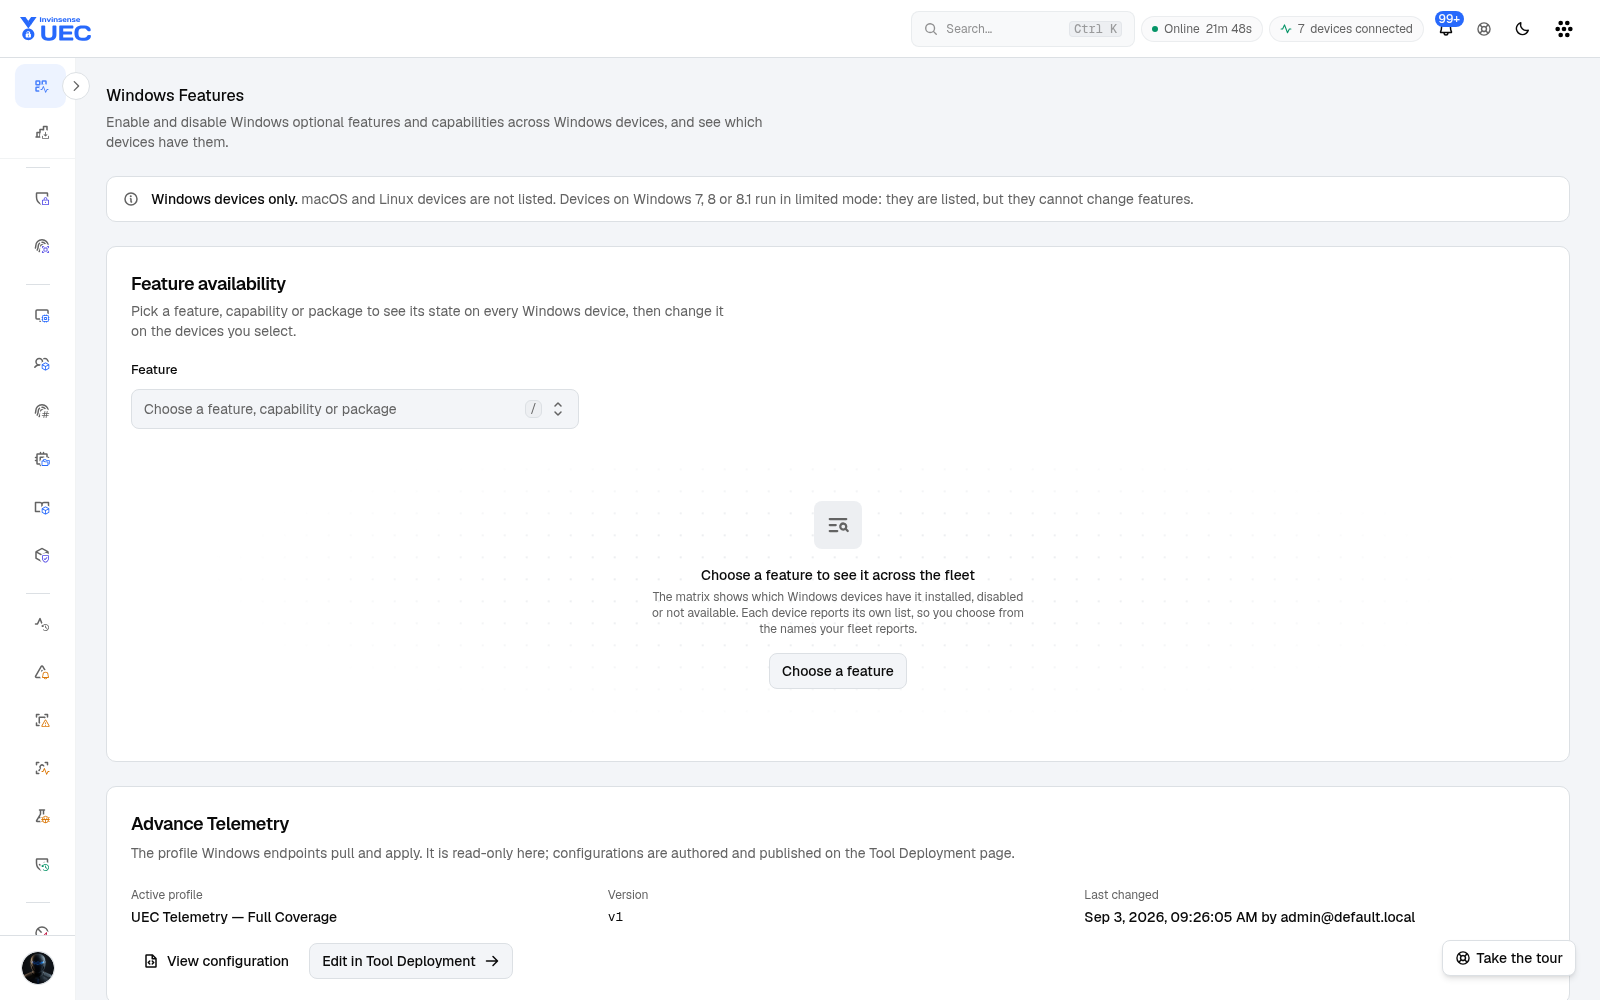Select the fingerprint scan sidebar icon
Viewport: 1600px width, 1000px height.
(41, 246)
